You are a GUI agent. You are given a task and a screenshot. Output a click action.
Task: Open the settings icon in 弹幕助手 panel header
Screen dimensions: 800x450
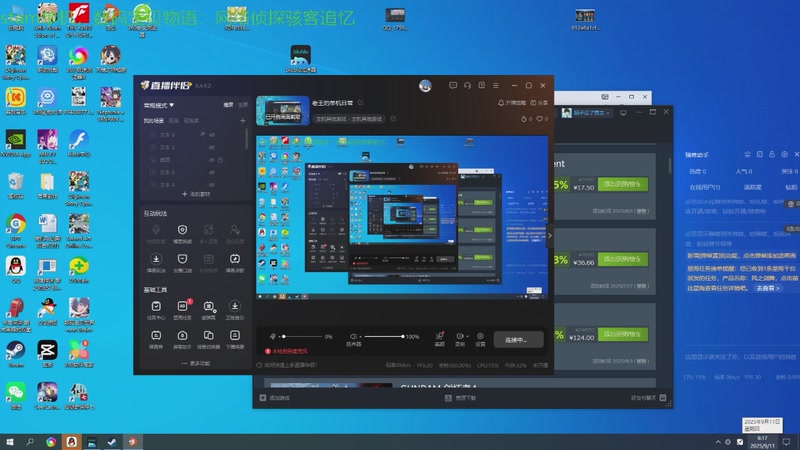click(x=785, y=155)
